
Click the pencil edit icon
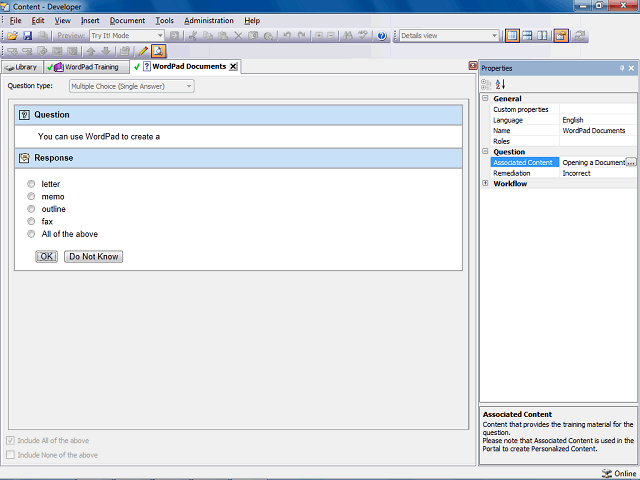tap(143, 51)
